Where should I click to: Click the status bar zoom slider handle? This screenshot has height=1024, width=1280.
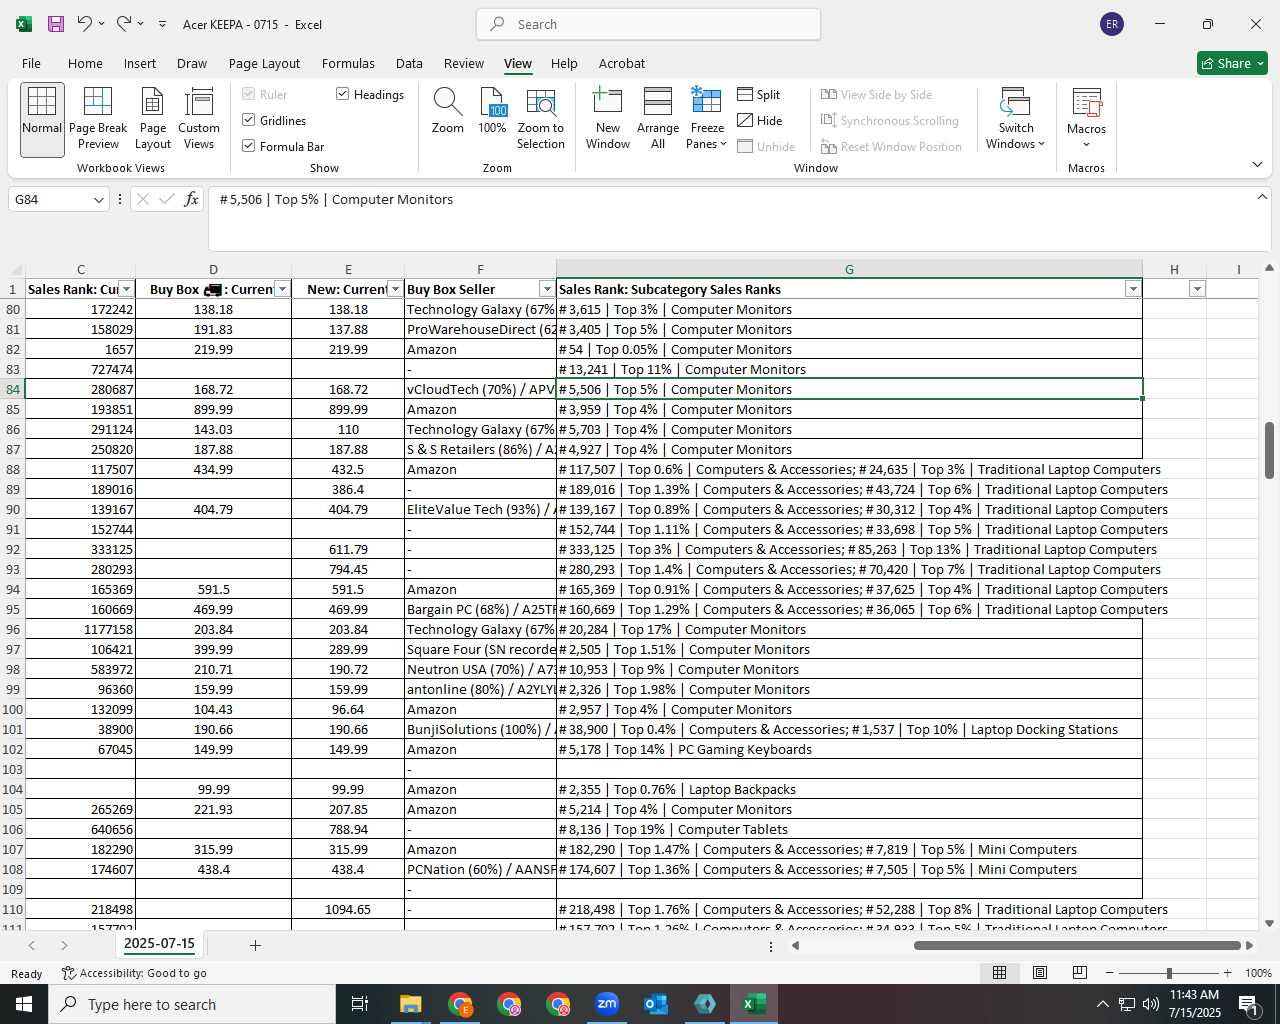click(x=1169, y=973)
